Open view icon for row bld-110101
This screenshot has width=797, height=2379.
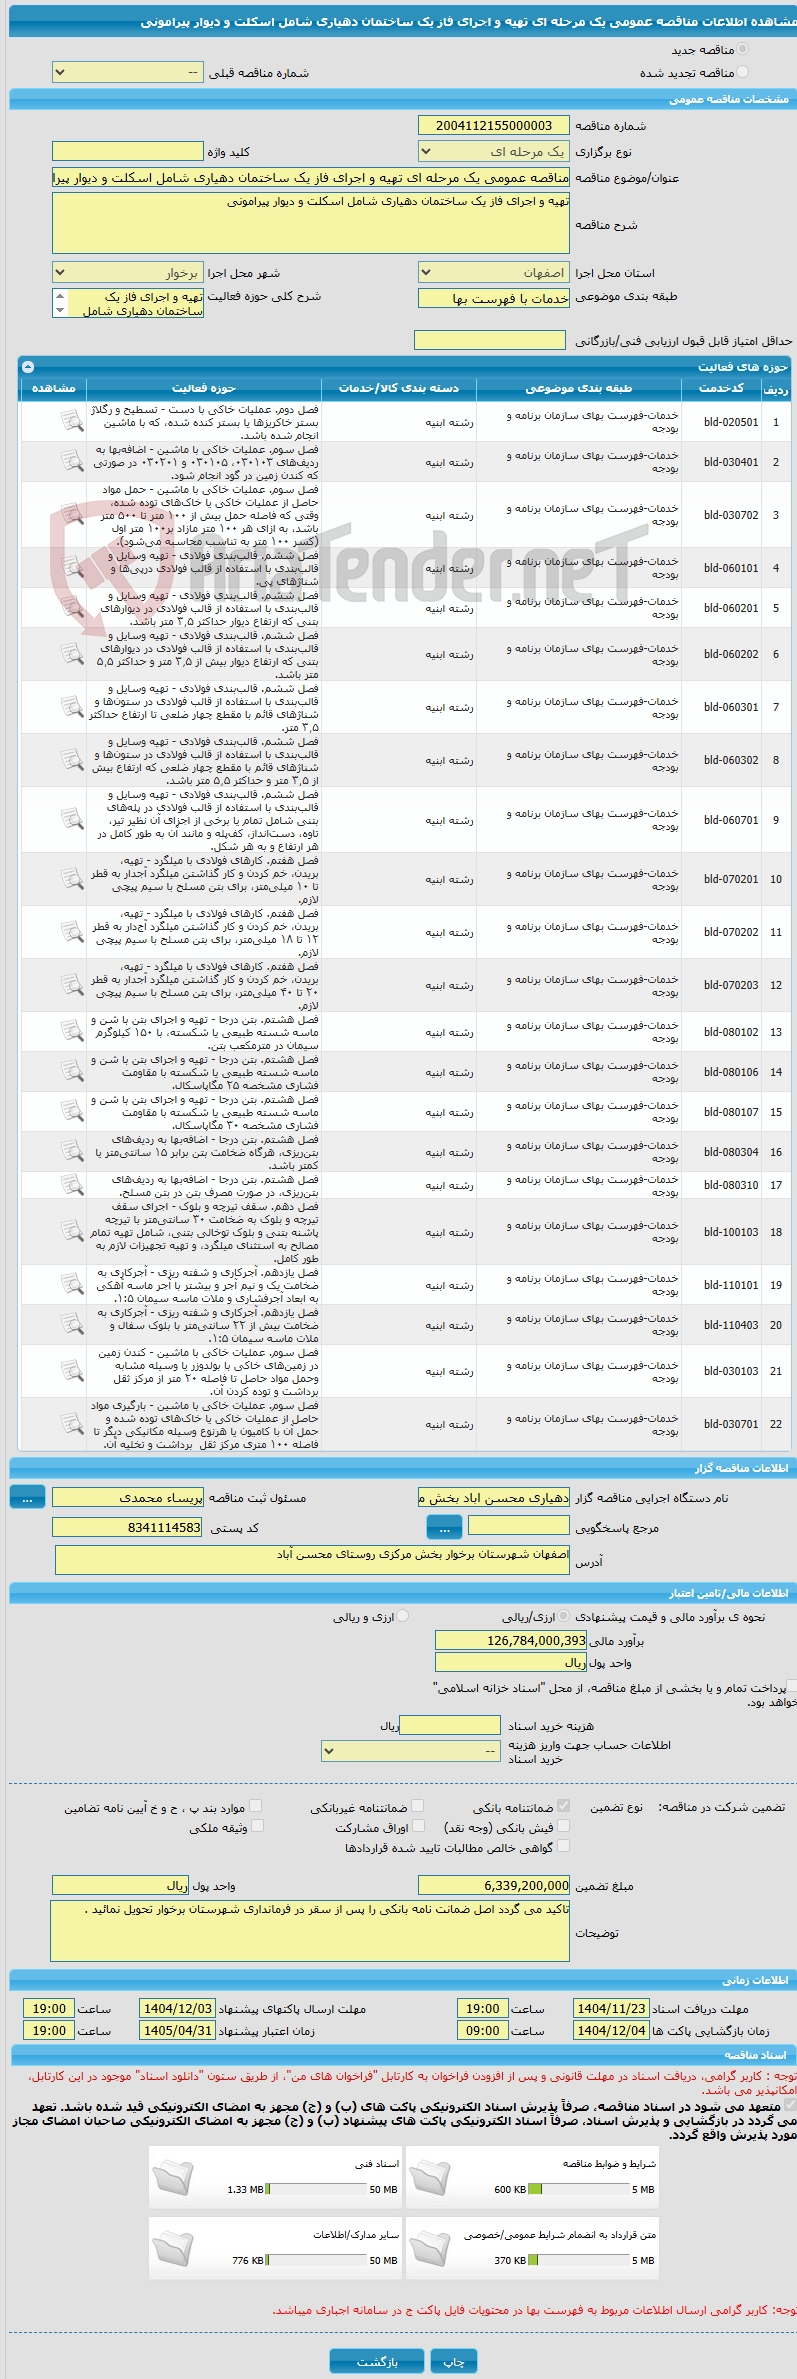click(71, 1284)
